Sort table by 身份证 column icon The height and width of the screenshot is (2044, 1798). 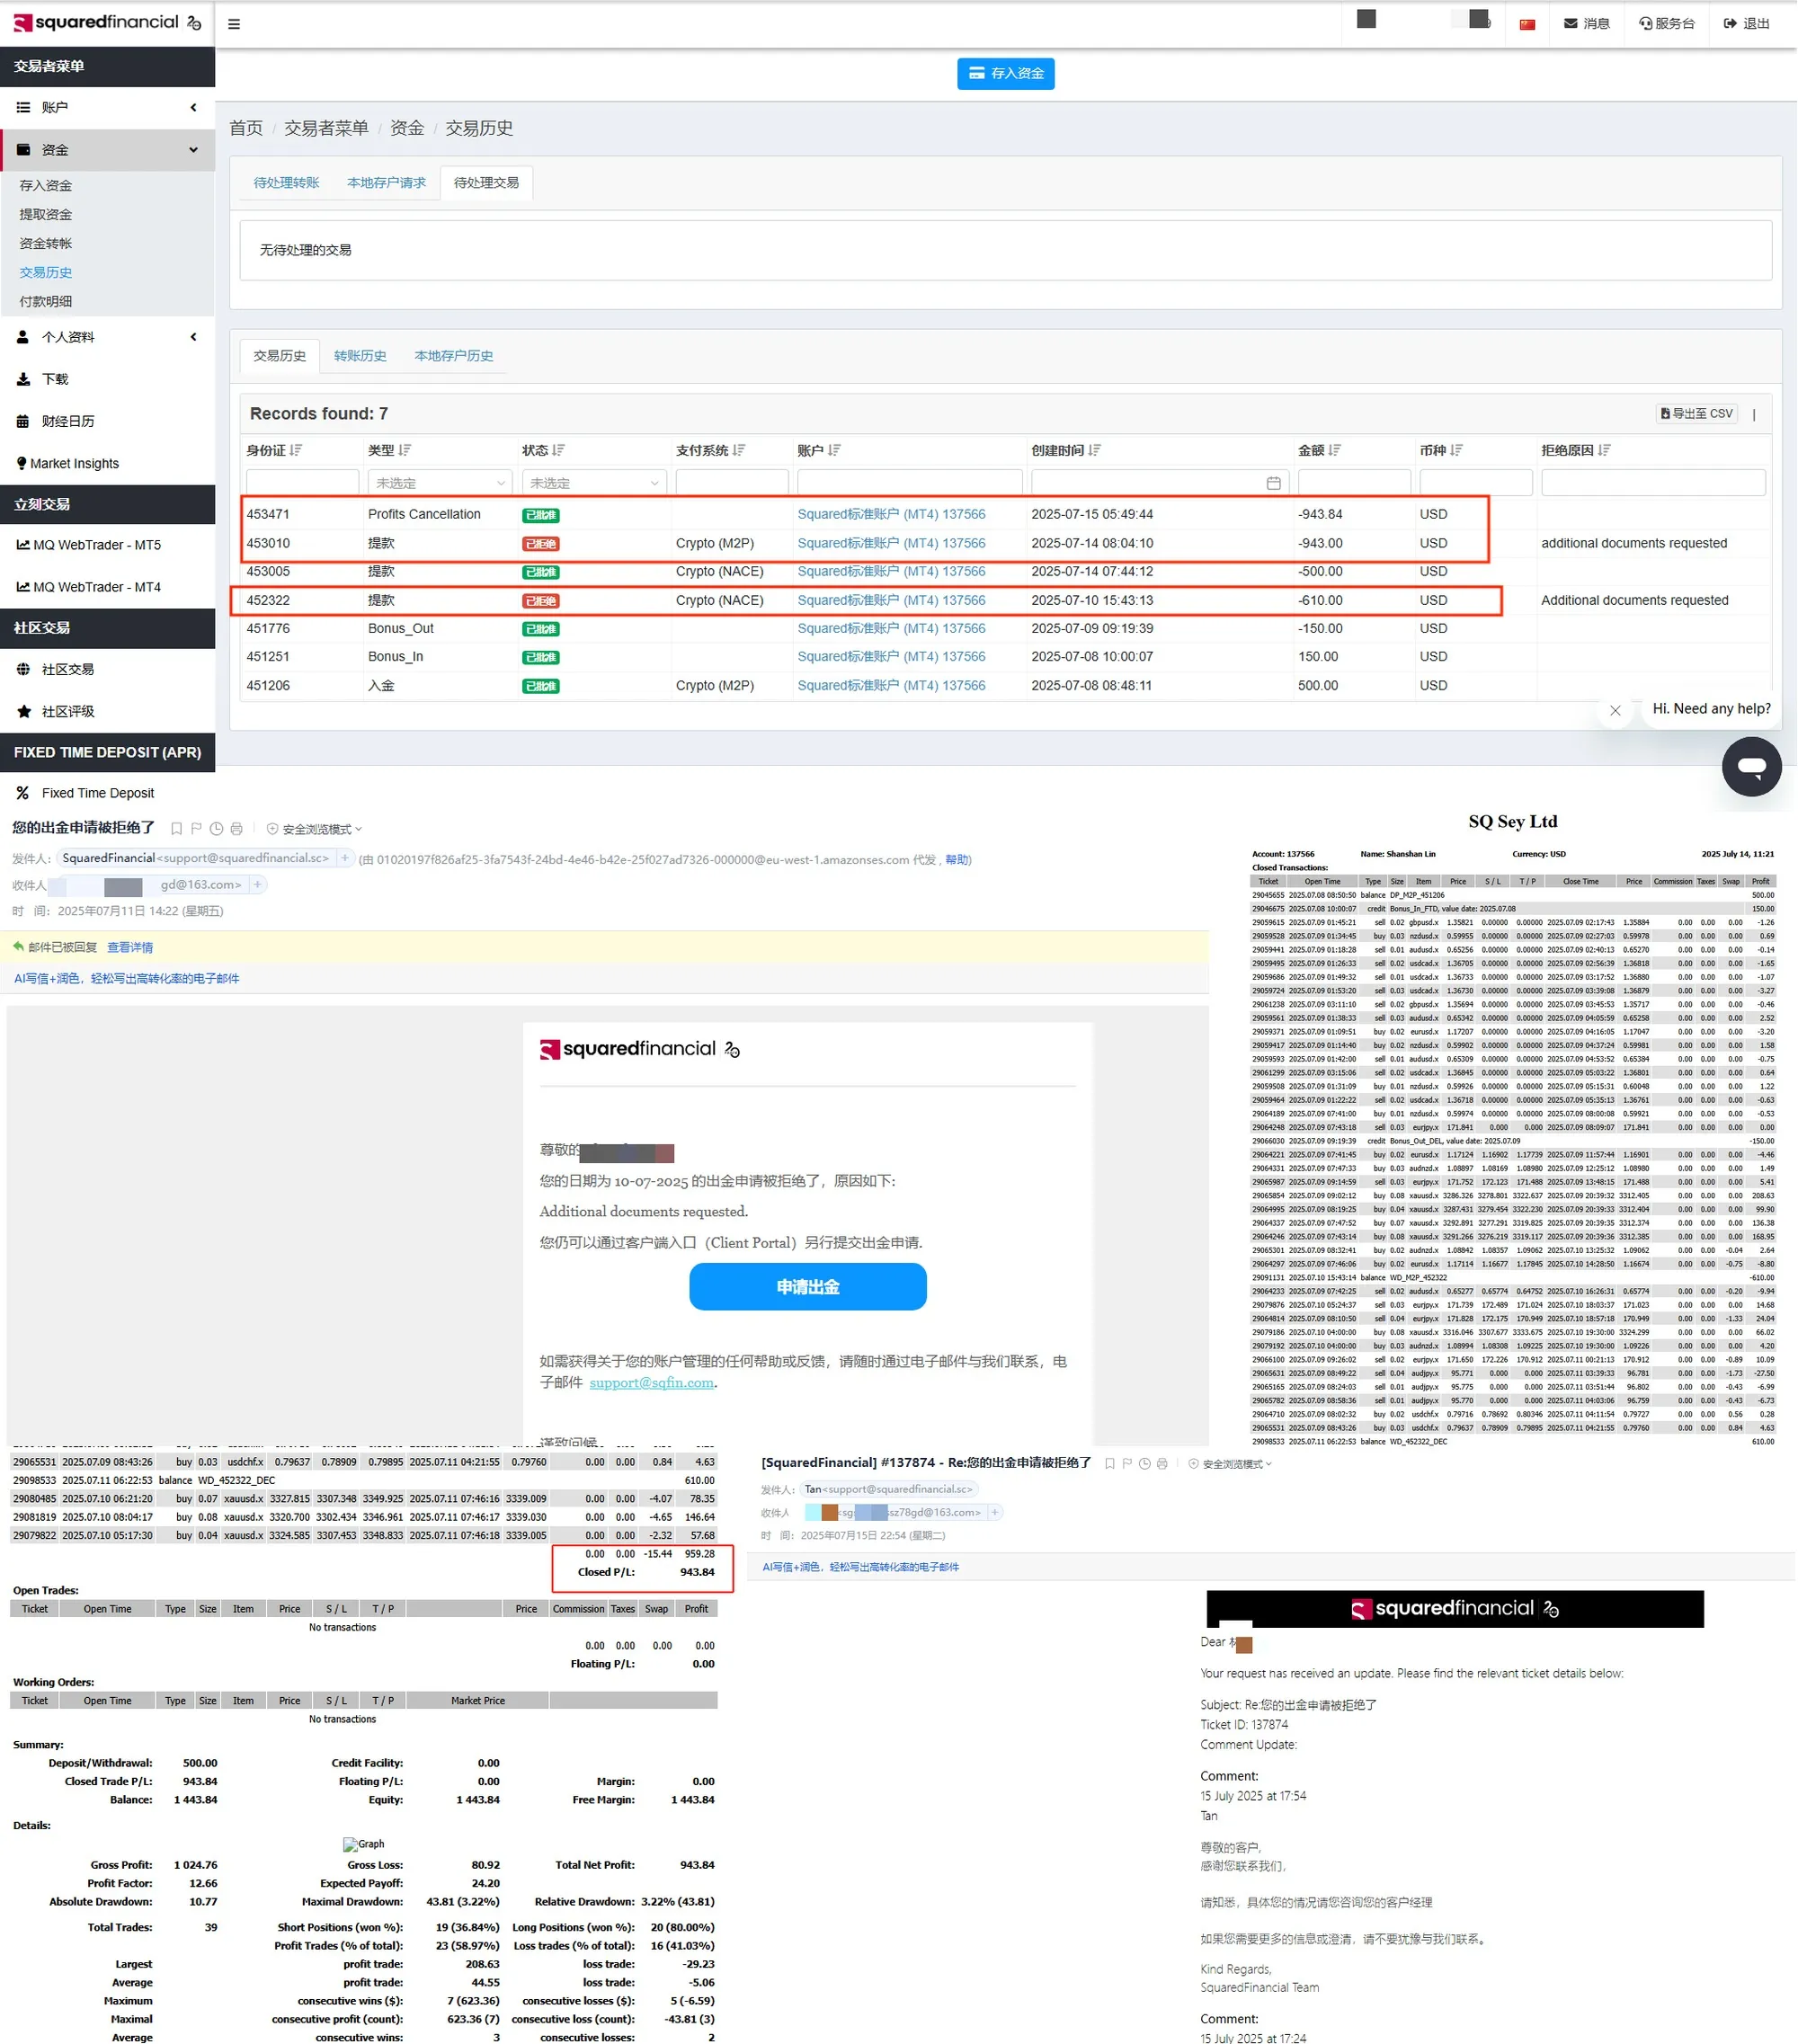point(296,451)
